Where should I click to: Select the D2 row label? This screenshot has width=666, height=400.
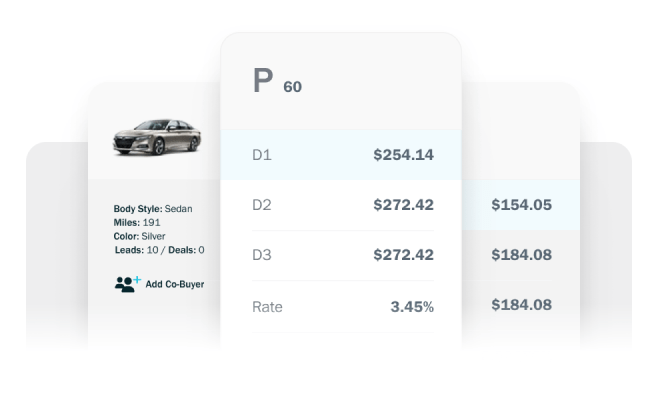tap(262, 205)
